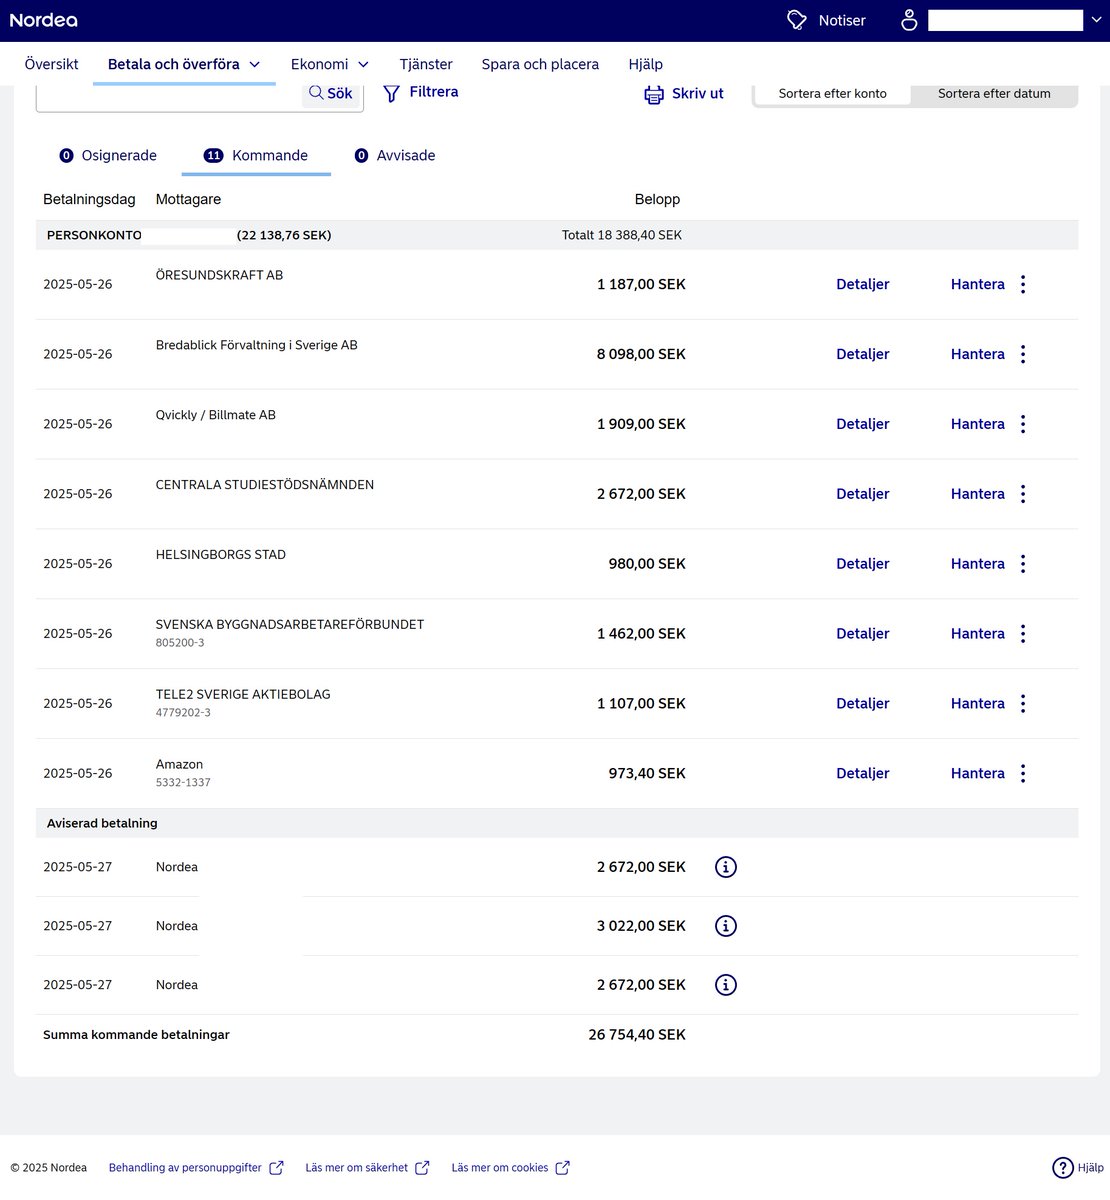
Task: Expand Betala och överföra menu
Action: 184,64
